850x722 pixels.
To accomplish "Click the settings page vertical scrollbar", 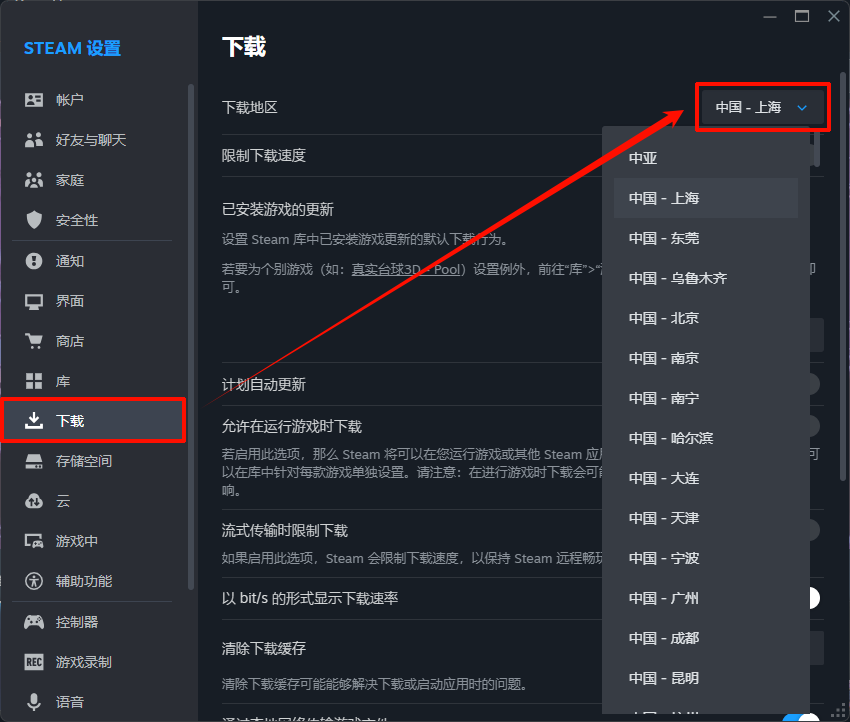I will pyautogui.click(x=842, y=276).
